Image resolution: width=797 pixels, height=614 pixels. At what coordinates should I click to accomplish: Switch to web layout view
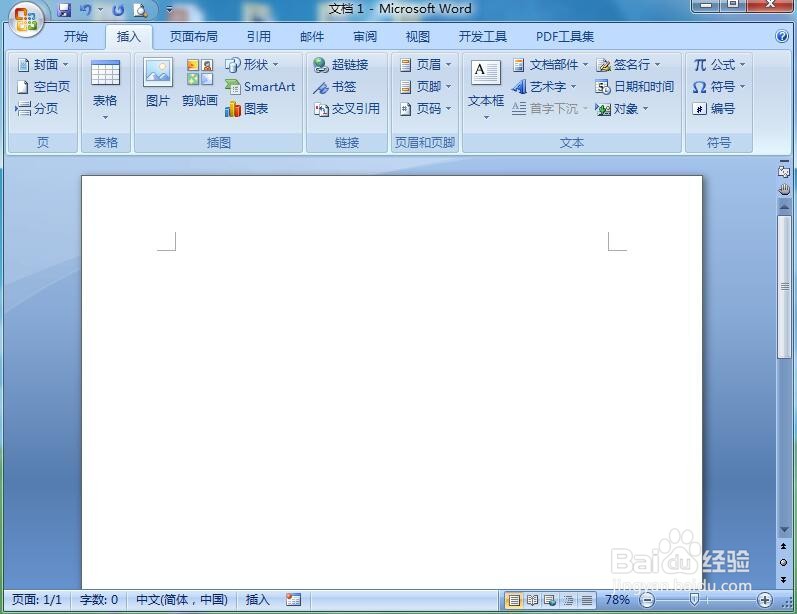pyautogui.click(x=550, y=601)
